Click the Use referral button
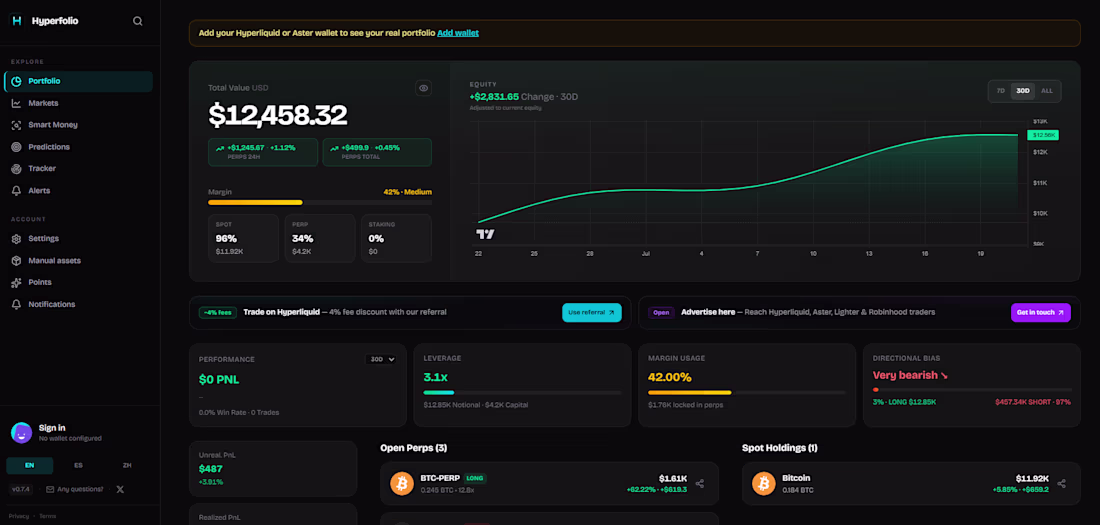Viewport: 1100px width, 525px height. pos(591,312)
